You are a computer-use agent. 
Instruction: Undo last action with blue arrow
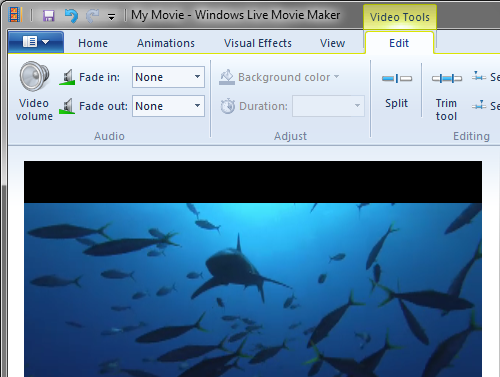click(x=71, y=15)
